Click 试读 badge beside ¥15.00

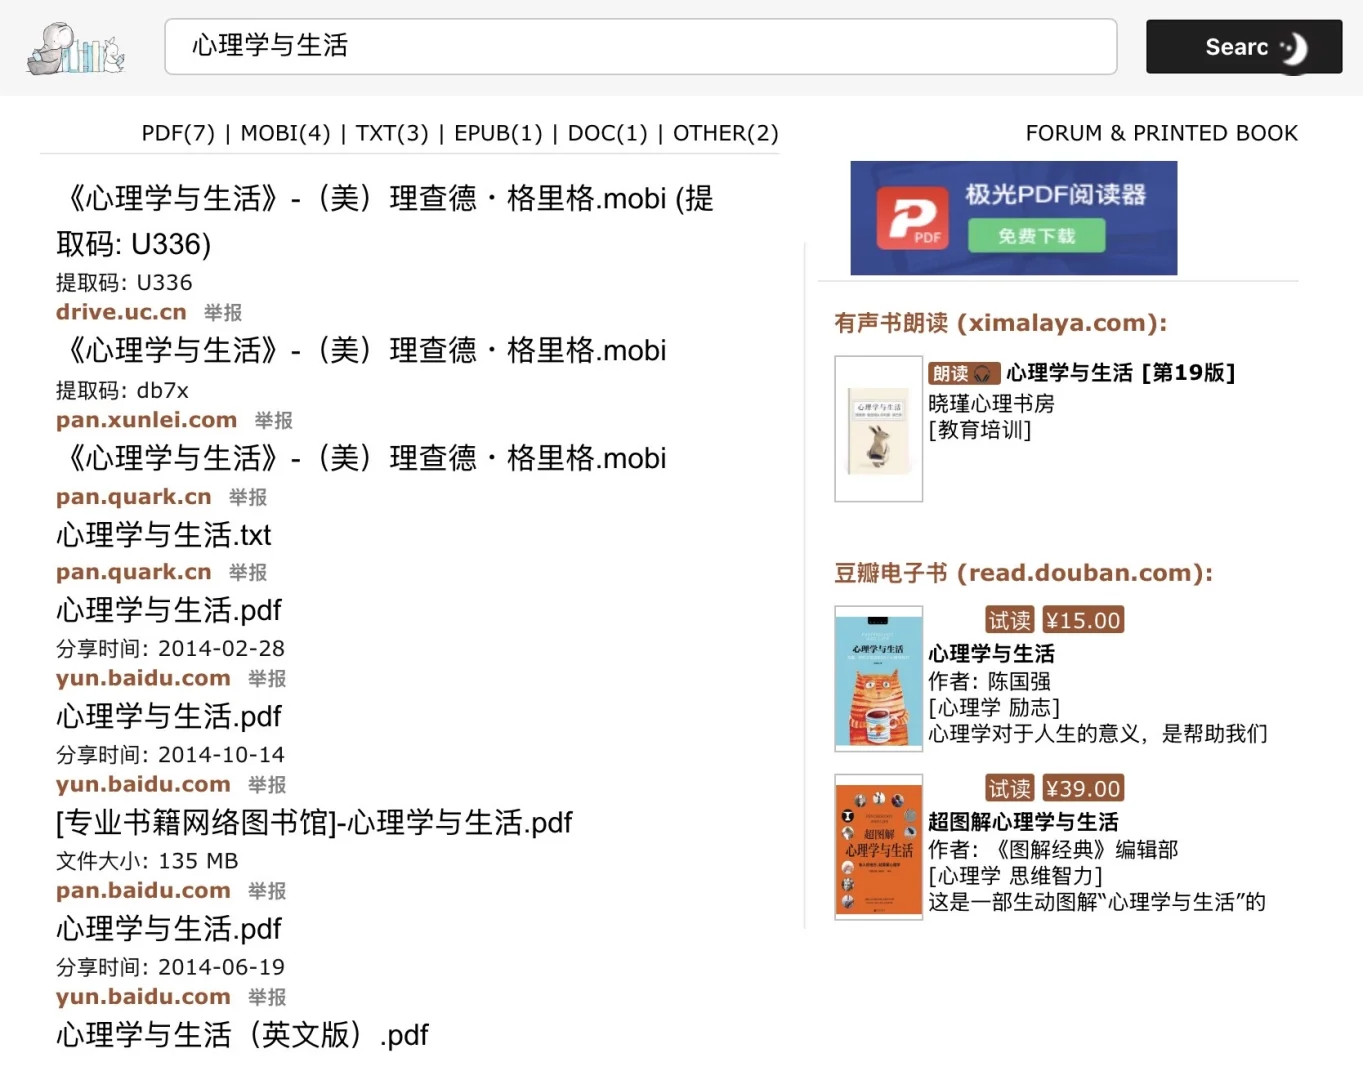pyautogui.click(x=1009, y=620)
